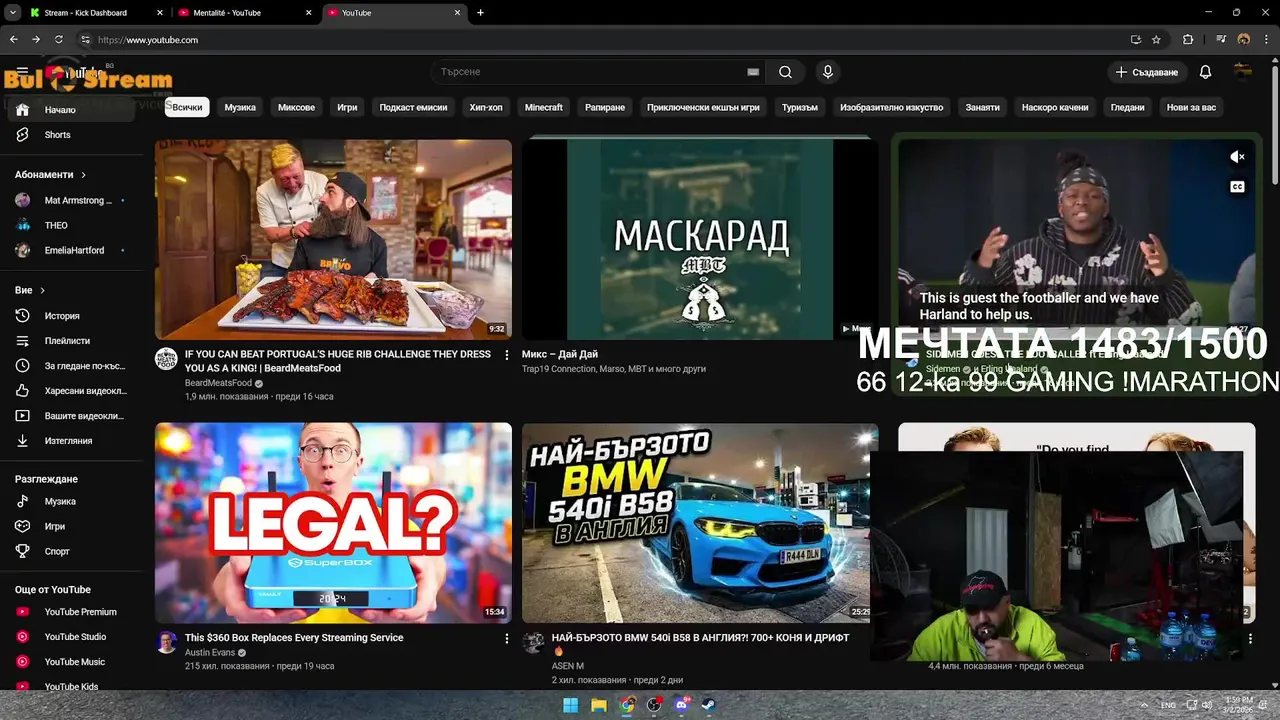Open the YouTube account avatar menu
This screenshot has width=1280, height=720.
[1243, 72]
